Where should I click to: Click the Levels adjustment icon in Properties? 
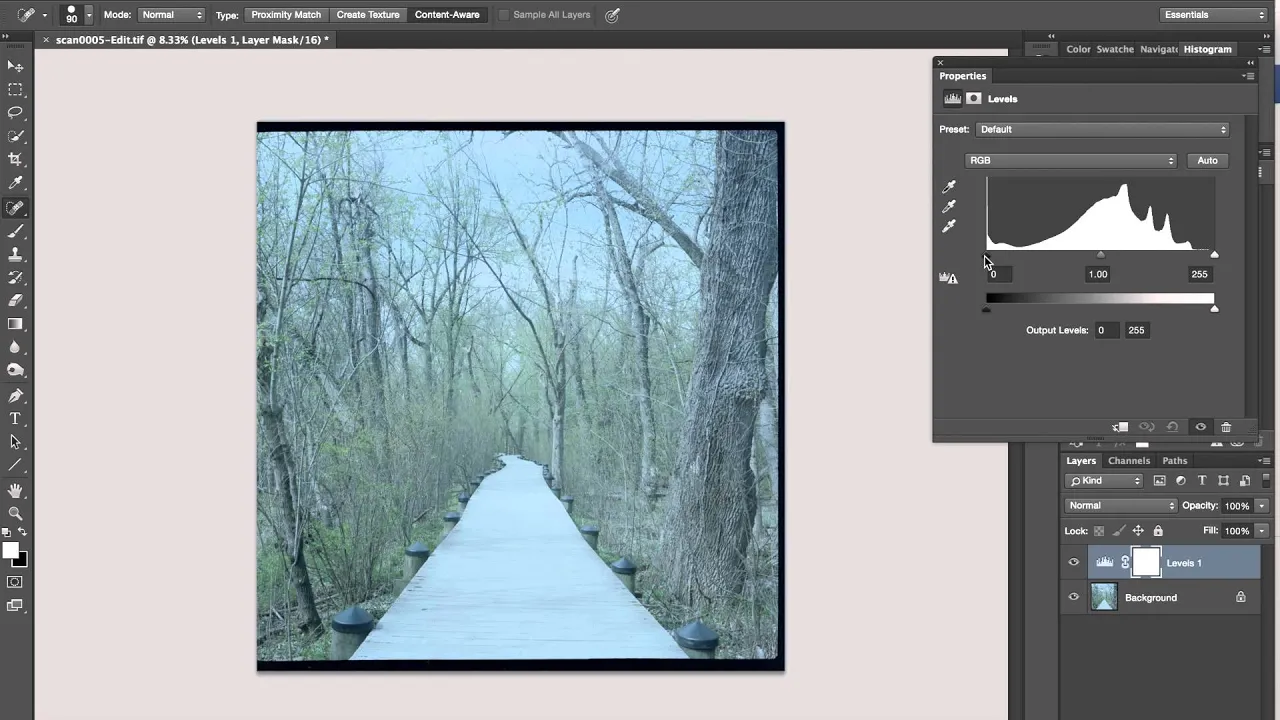pyautogui.click(x=952, y=99)
